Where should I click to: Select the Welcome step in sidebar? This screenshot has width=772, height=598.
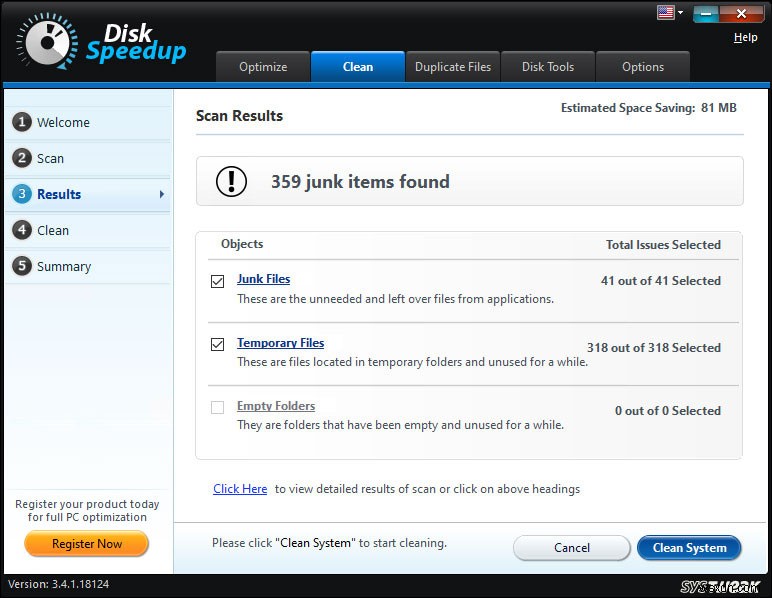[88, 122]
